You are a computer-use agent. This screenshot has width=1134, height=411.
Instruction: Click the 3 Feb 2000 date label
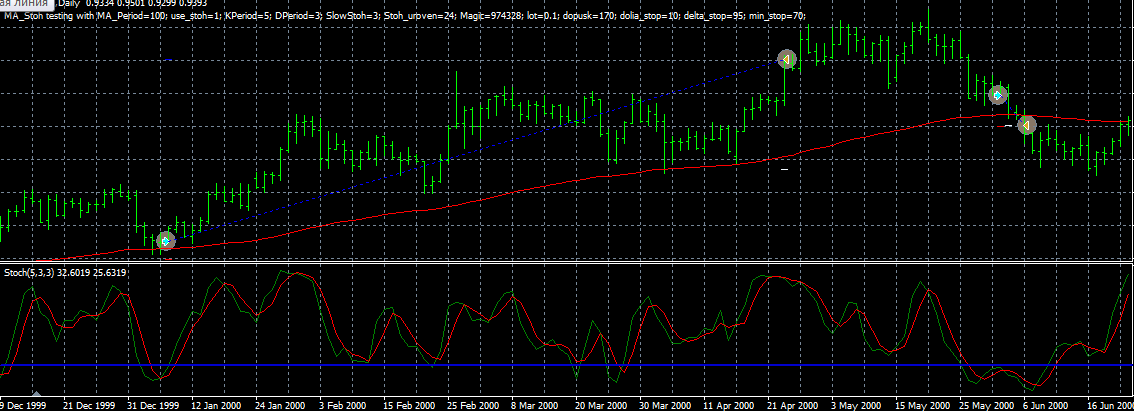pyautogui.click(x=345, y=404)
